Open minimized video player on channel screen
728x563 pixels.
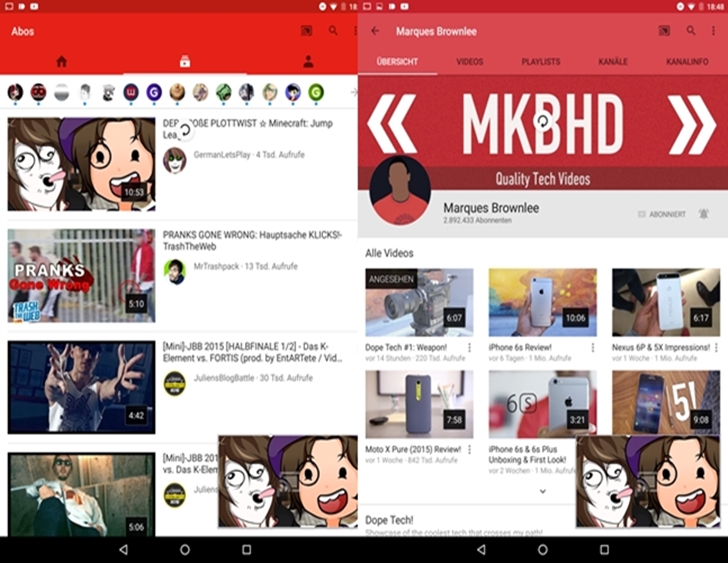point(648,481)
